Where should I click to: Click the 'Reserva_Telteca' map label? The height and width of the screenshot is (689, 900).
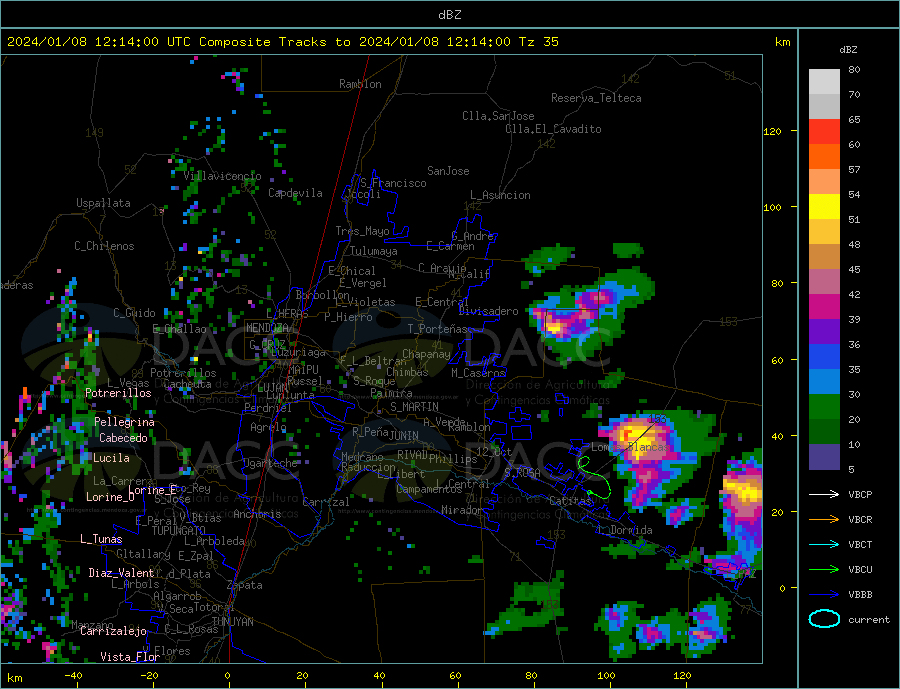(596, 98)
